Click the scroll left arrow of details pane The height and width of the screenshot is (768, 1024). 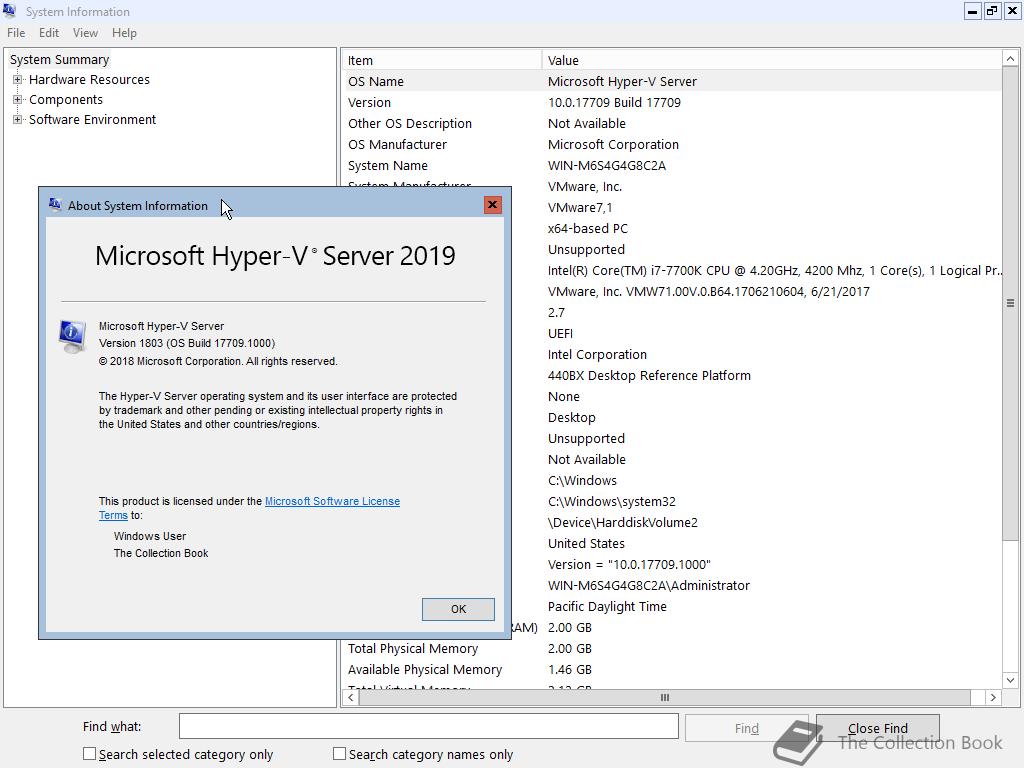(351, 697)
